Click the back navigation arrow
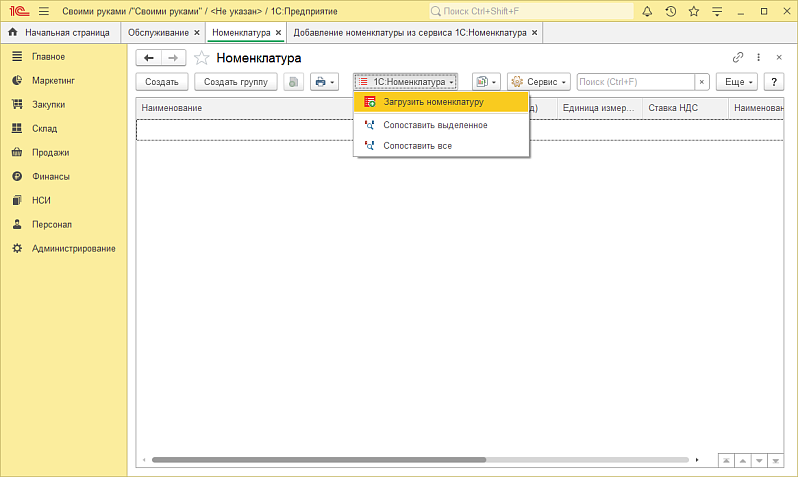Viewport: 798px width, 477px height. [149, 58]
